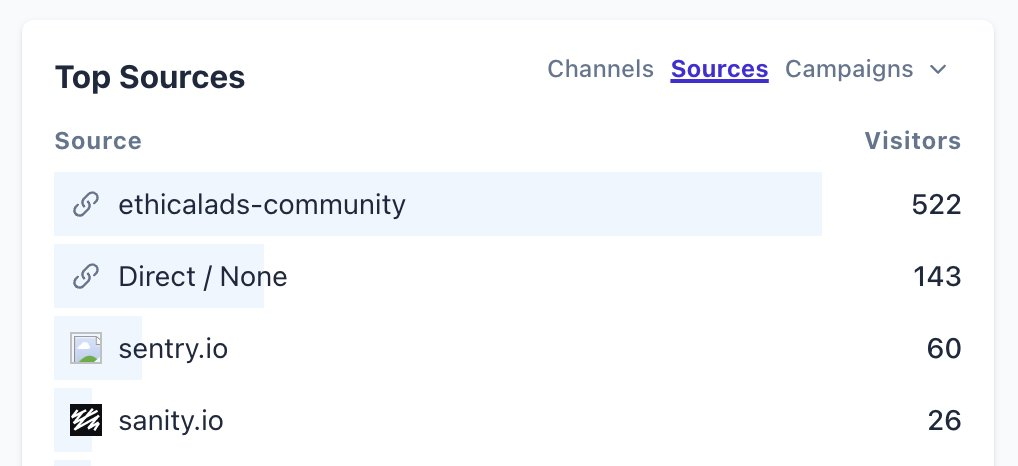Open the ethicalads-community source link

pos(262,205)
